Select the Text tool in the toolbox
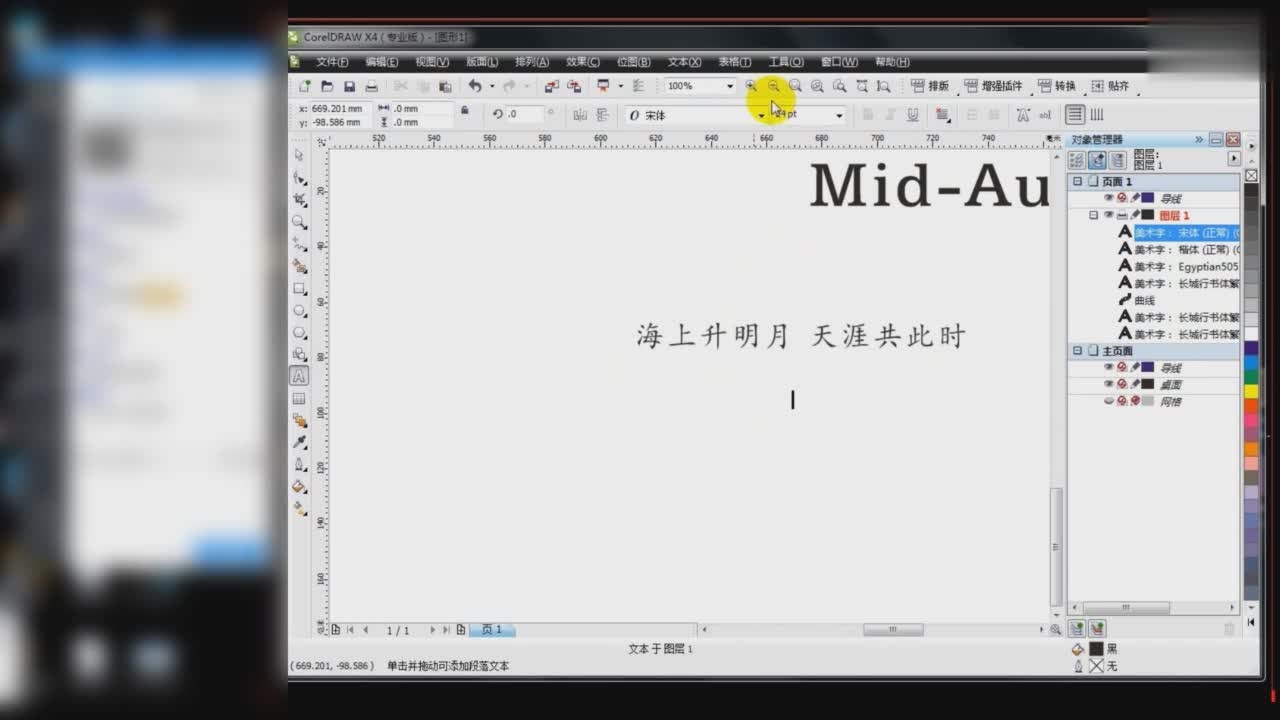Screen dimensions: 1280x720 299,376
